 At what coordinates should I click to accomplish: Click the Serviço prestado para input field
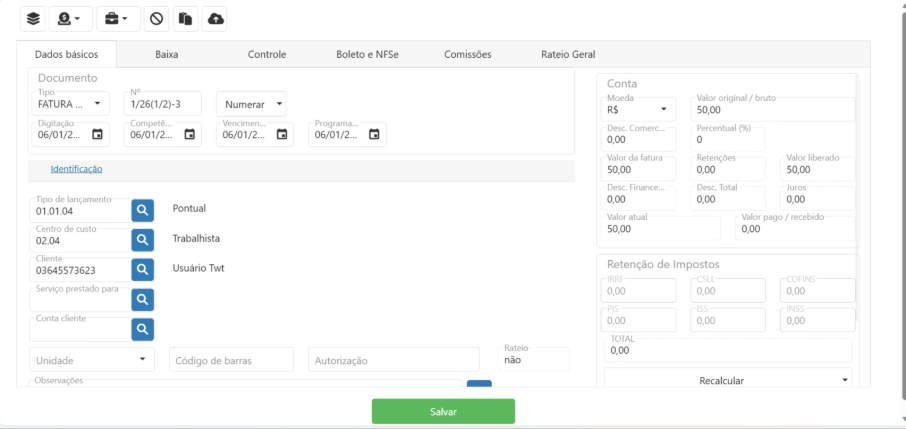point(80,299)
